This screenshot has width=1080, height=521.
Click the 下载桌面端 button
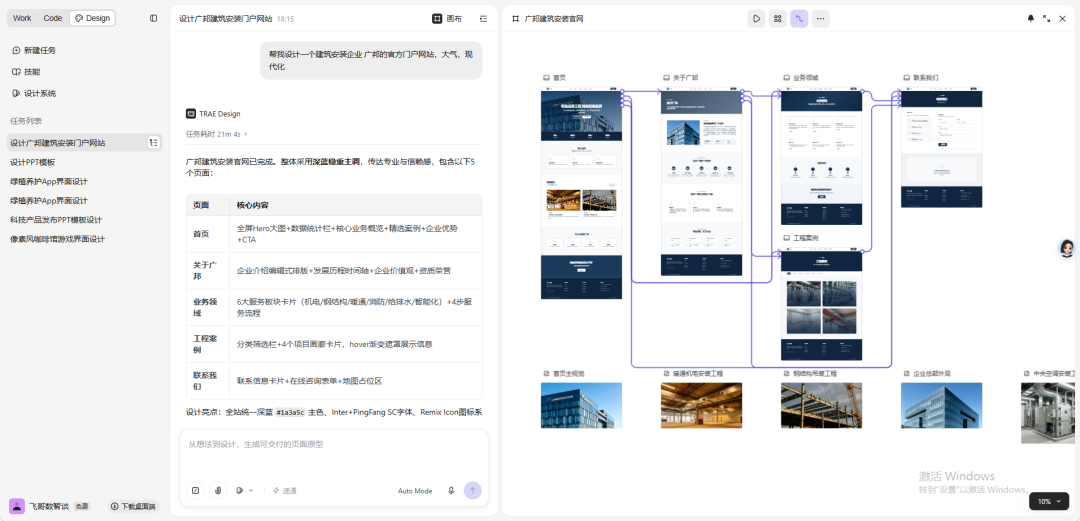134,507
